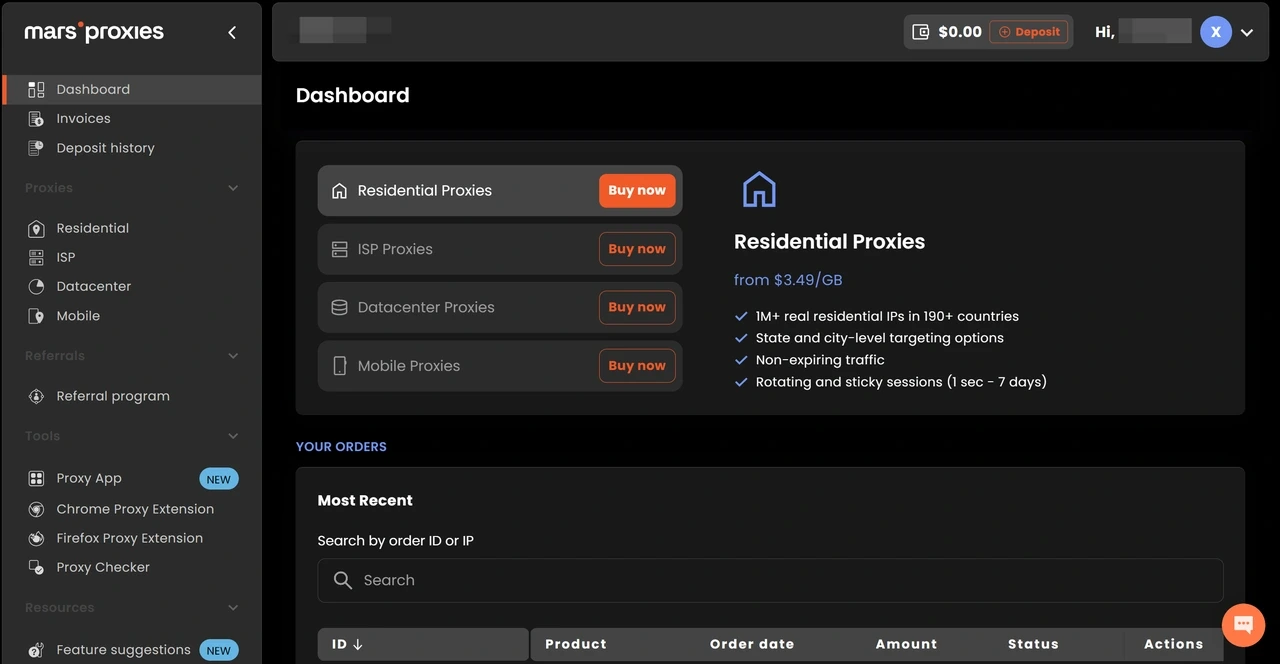Click the Deposit button

point(1029,32)
